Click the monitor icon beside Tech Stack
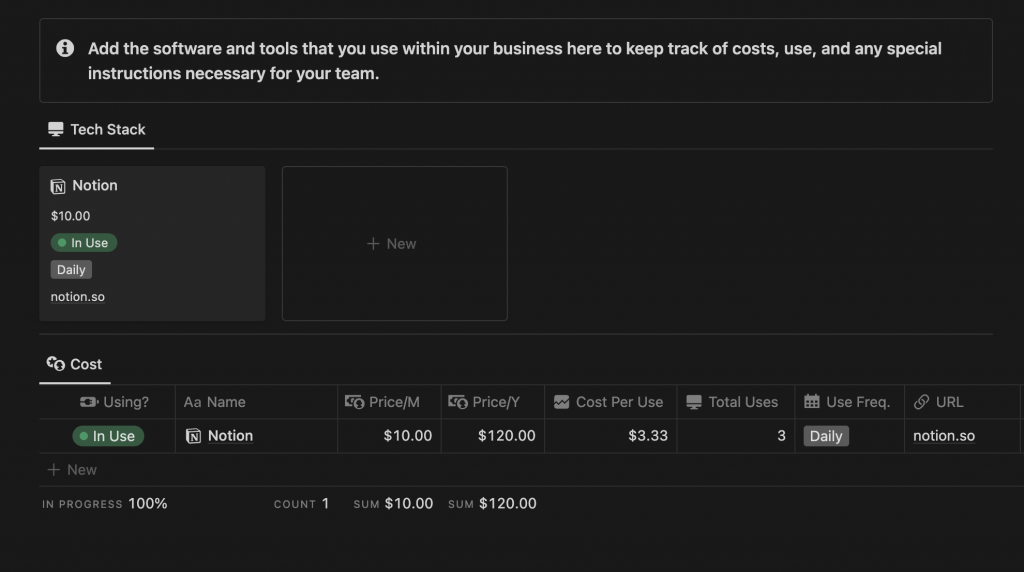Screen dimensions: 1024x572 [56, 129]
